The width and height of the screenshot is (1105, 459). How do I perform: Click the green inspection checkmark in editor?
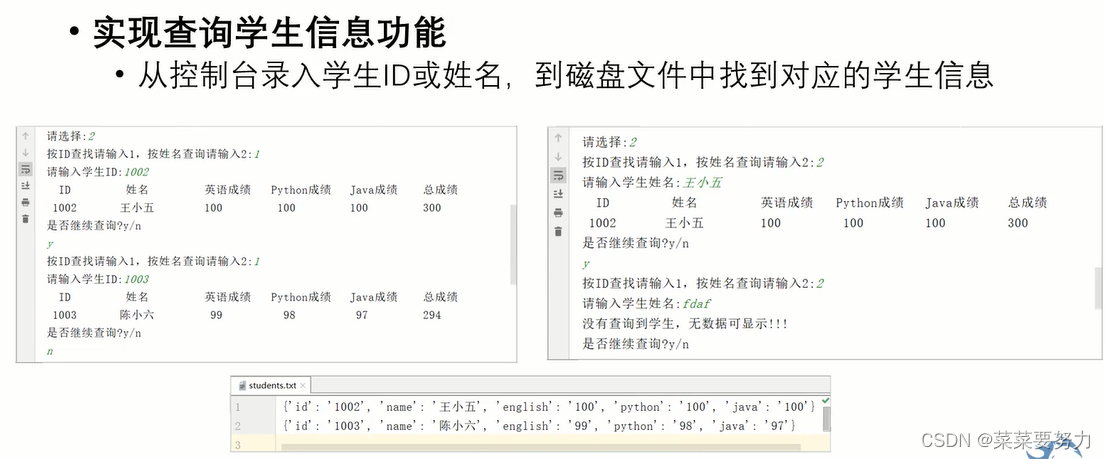pyautogui.click(x=826, y=401)
